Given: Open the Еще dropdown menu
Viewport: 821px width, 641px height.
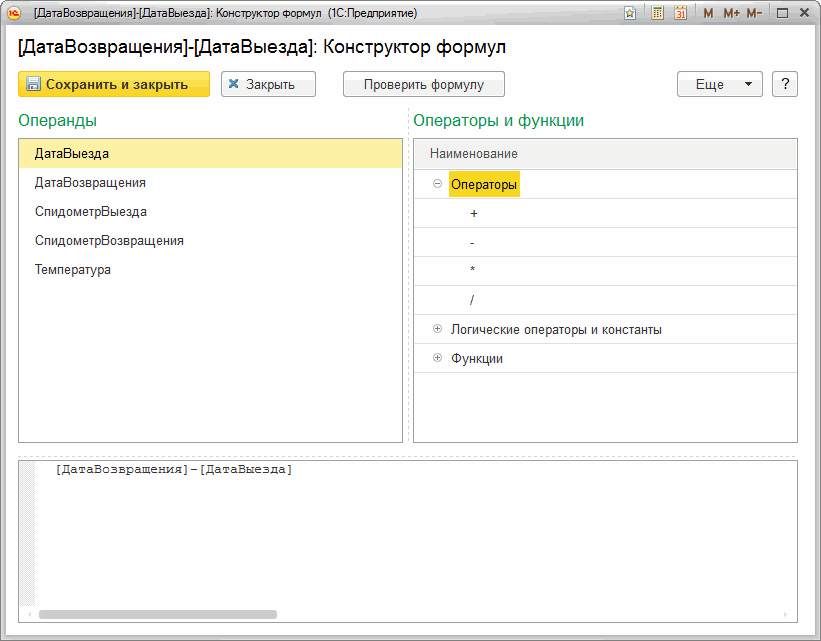Looking at the screenshot, I should click(x=720, y=84).
